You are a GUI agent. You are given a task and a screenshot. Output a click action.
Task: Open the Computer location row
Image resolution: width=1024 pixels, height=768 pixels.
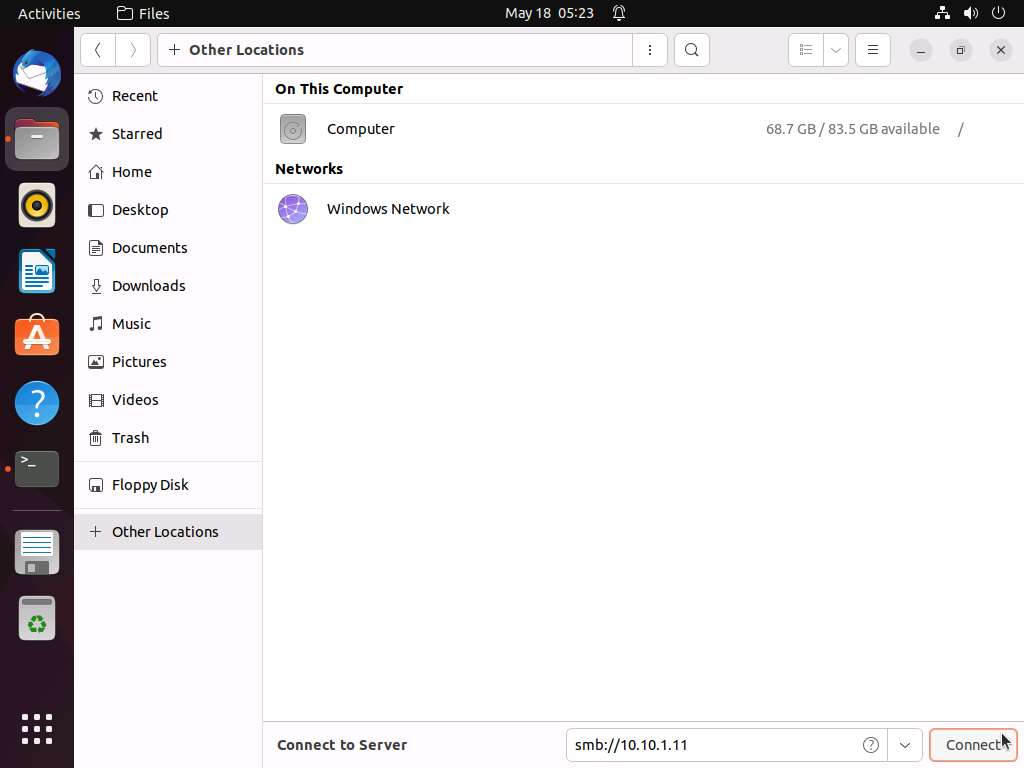(x=361, y=129)
